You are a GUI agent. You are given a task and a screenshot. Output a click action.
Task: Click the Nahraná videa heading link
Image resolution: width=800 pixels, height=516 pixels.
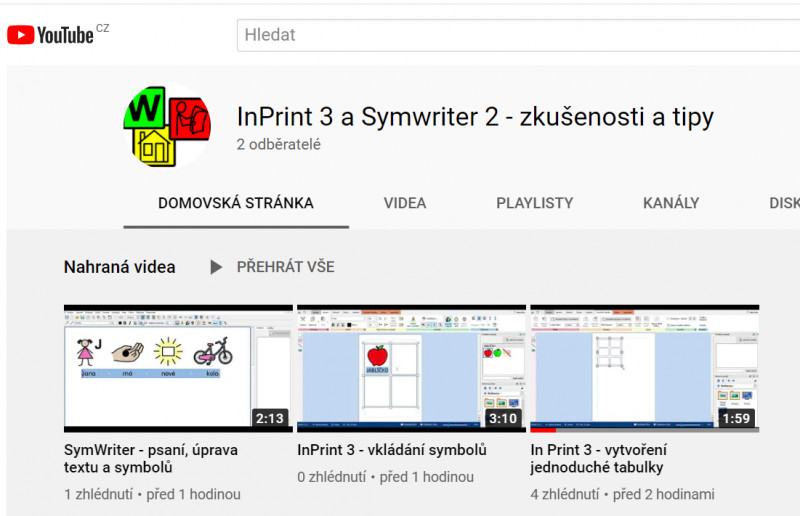click(119, 267)
